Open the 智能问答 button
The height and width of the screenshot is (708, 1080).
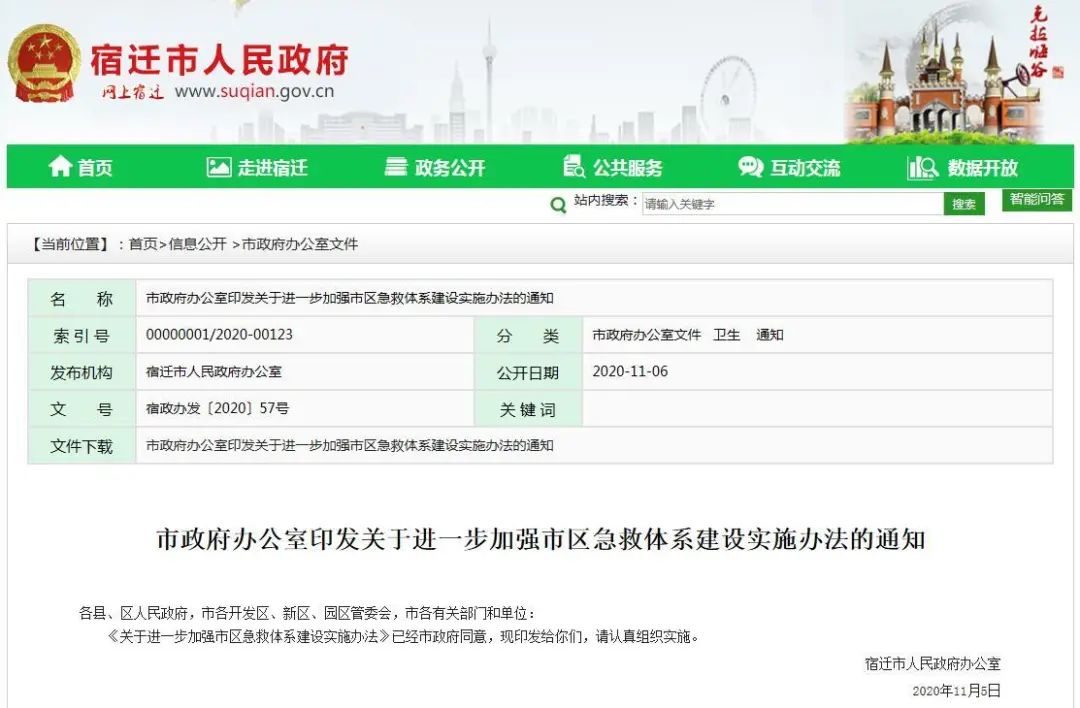pyautogui.click(x=1037, y=200)
